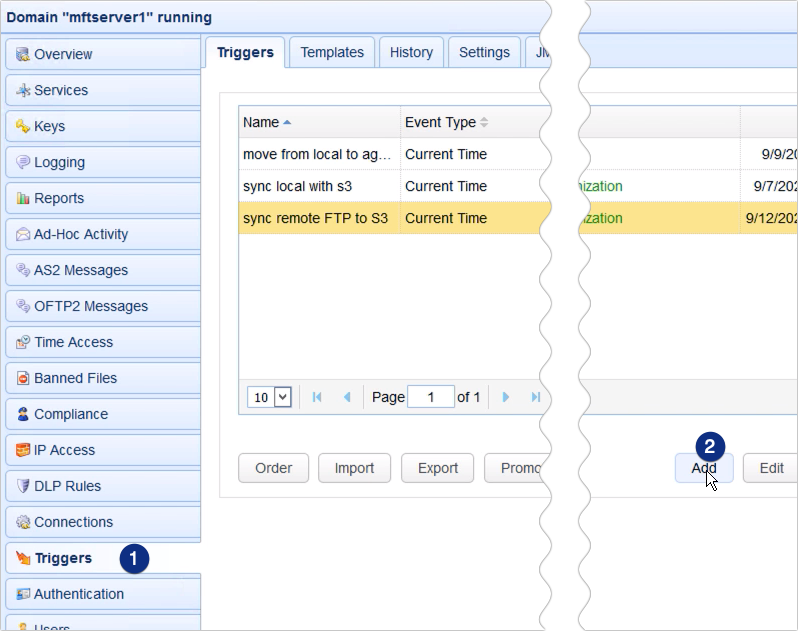Screen dimensions: 798x631
Task: Click the Logging speech bubble icon
Action: pos(22,162)
